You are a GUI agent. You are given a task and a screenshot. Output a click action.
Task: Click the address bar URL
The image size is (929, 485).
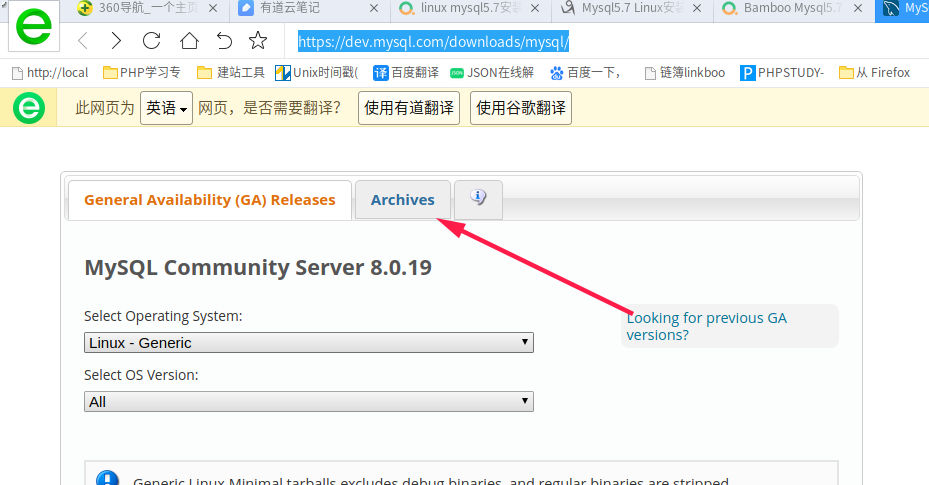coord(433,41)
